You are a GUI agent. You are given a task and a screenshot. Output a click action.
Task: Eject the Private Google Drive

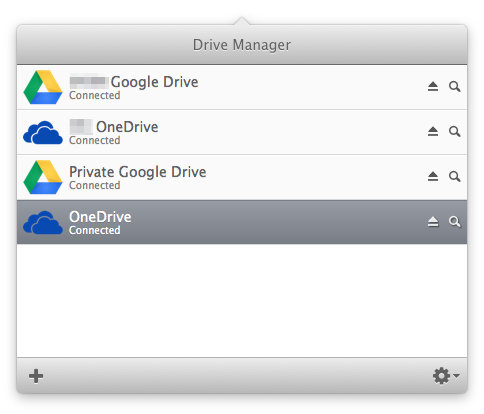click(433, 176)
